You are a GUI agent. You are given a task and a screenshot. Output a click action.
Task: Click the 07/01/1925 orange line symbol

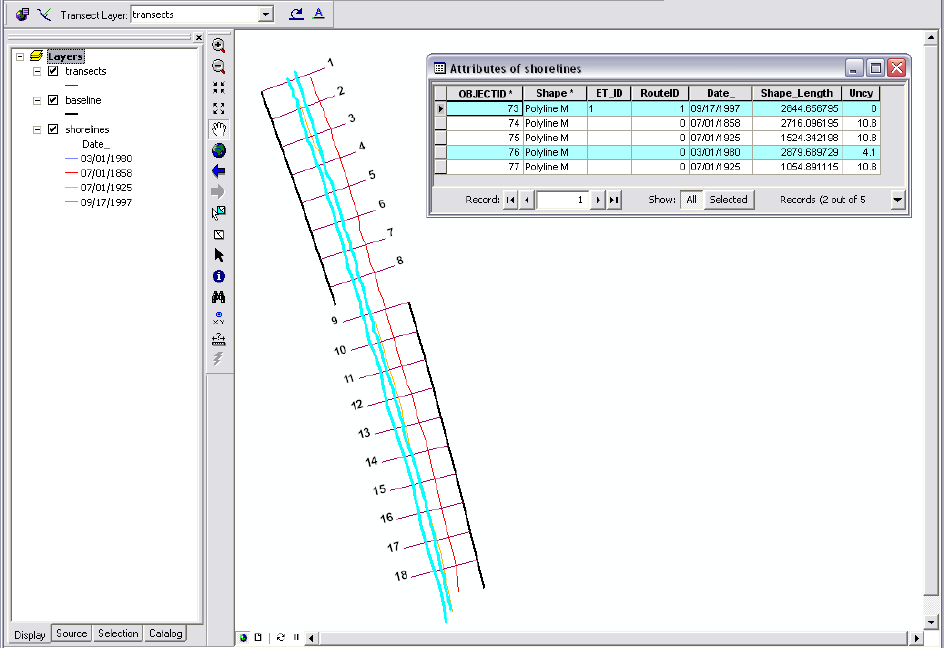click(71, 187)
